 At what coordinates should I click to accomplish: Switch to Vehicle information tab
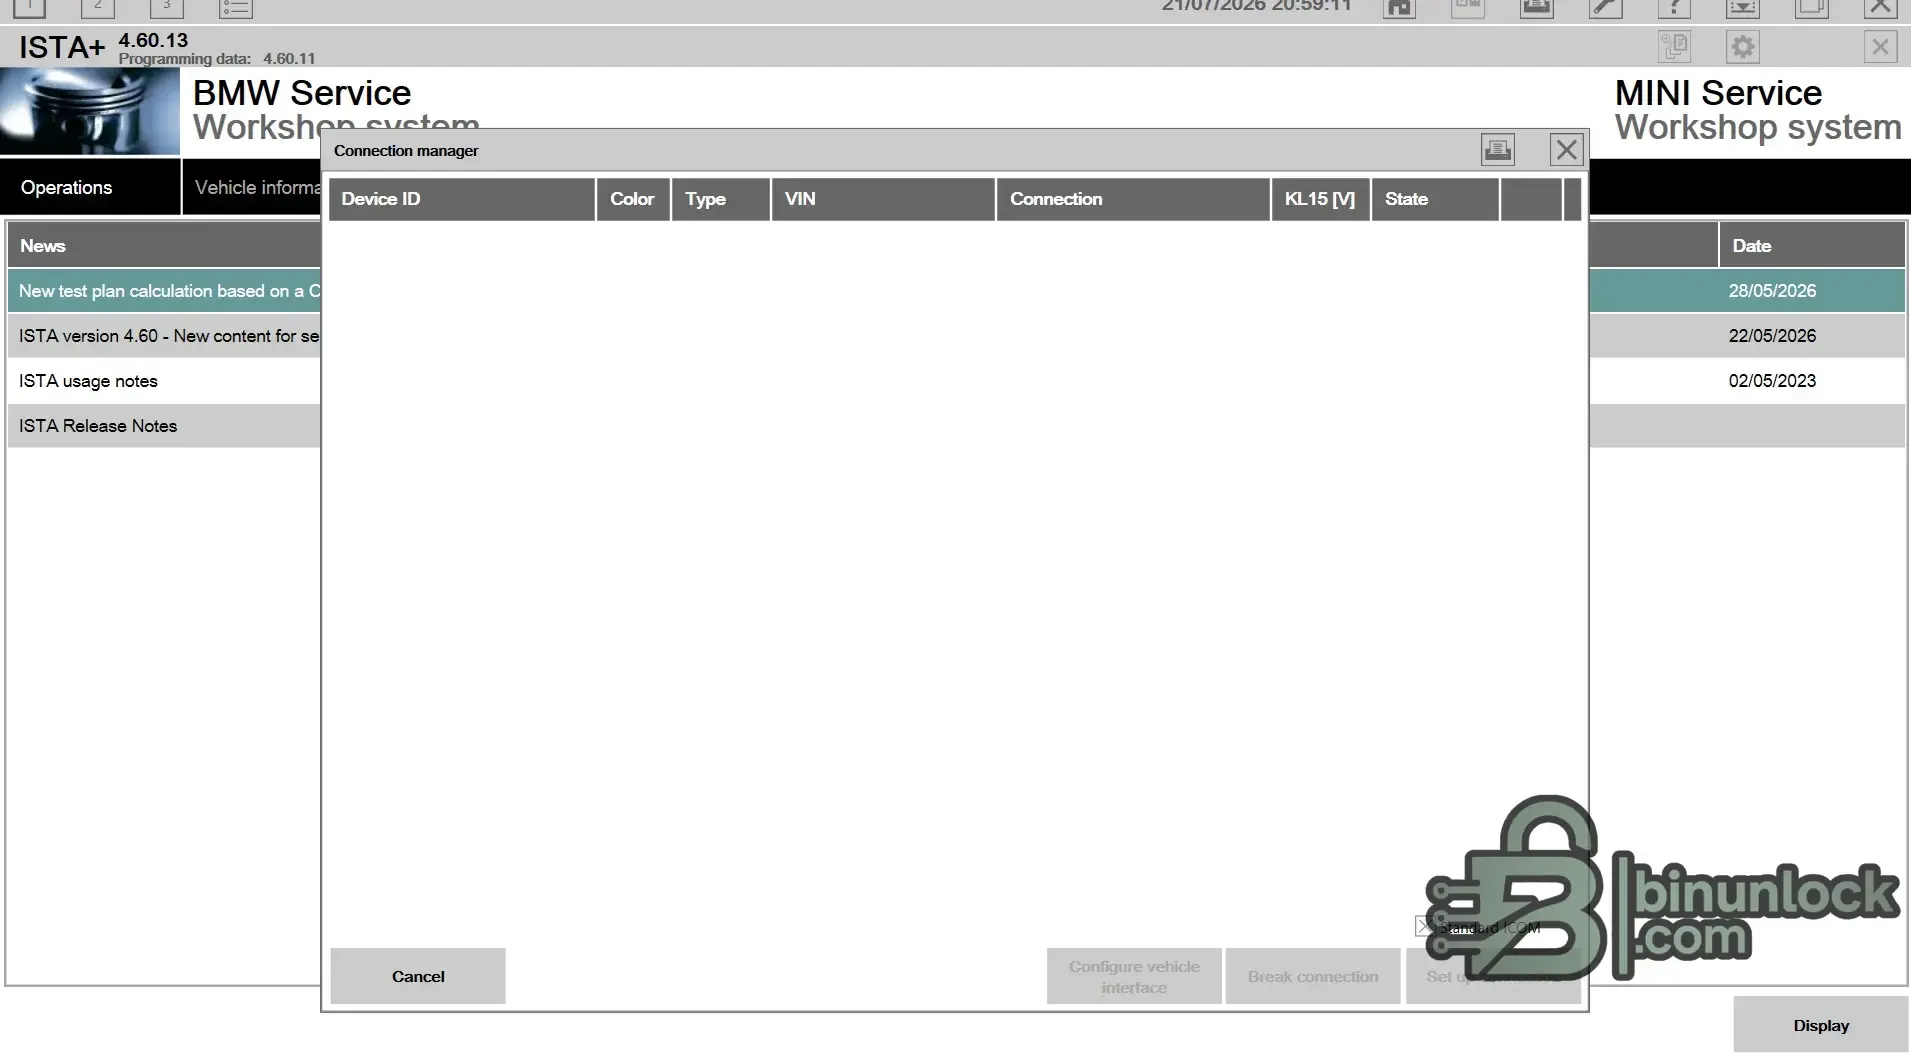[x=253, y=187]
